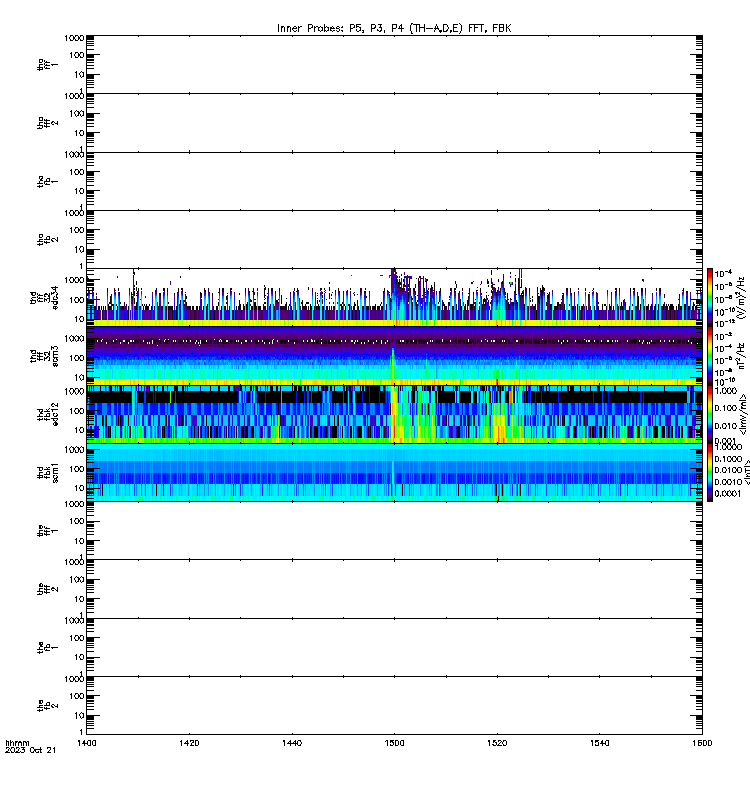Click the "(V/m)²/Hz" color bar unit label
Image resolution: width=750 pixels, height=800 pixels.
point(742,297)
